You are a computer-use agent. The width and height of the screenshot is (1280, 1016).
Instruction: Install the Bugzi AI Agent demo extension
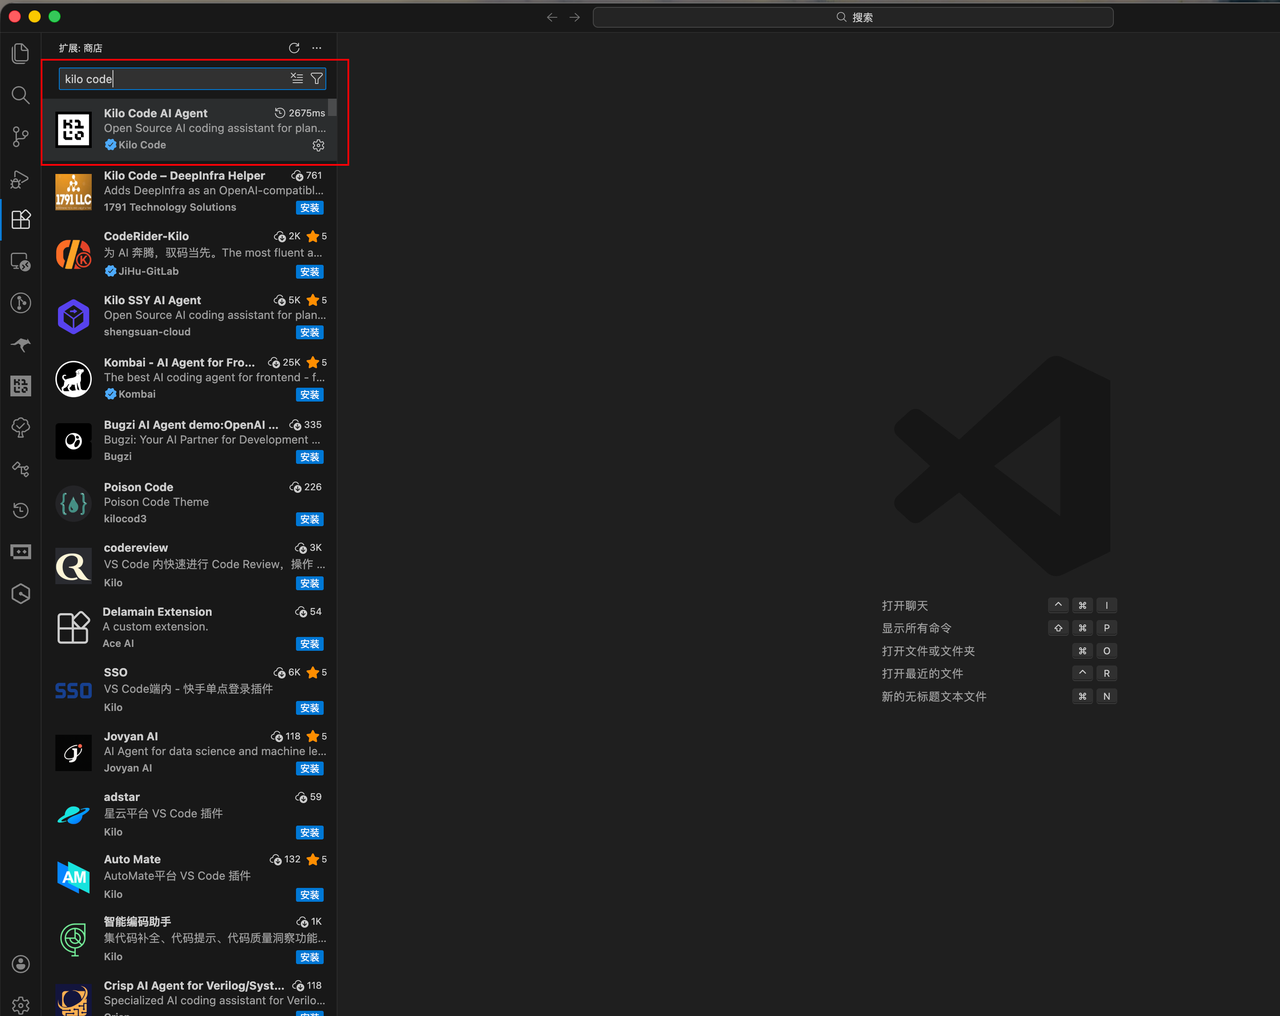(310, 457)
